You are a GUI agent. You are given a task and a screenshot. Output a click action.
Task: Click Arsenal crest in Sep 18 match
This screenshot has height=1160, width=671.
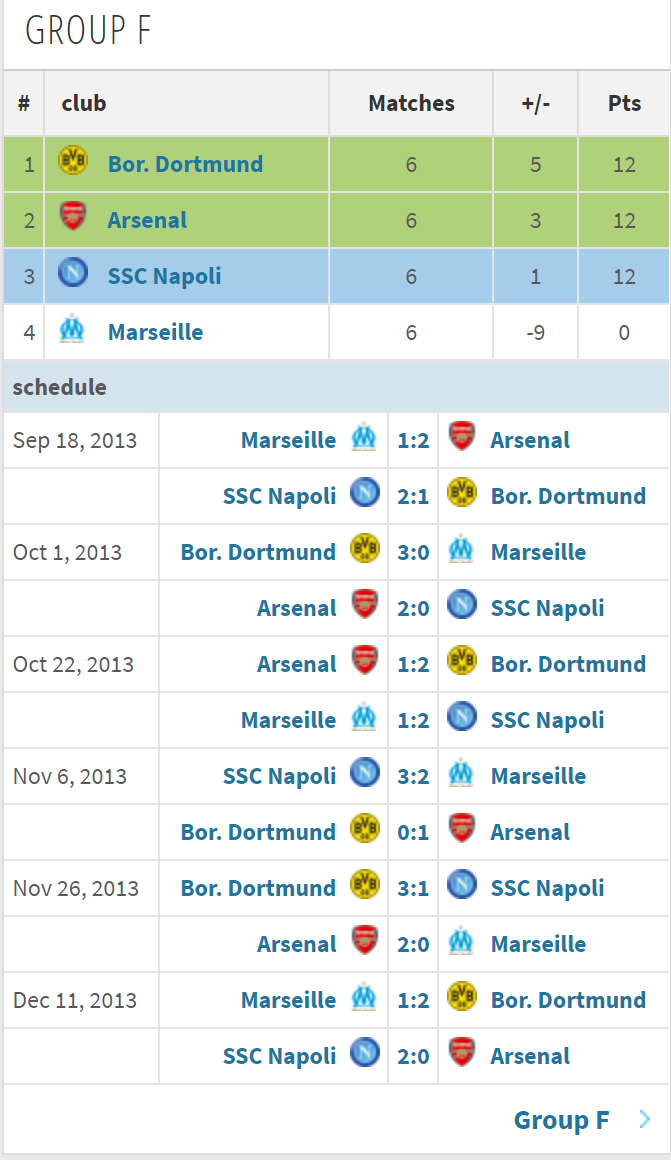pos(462,438)
